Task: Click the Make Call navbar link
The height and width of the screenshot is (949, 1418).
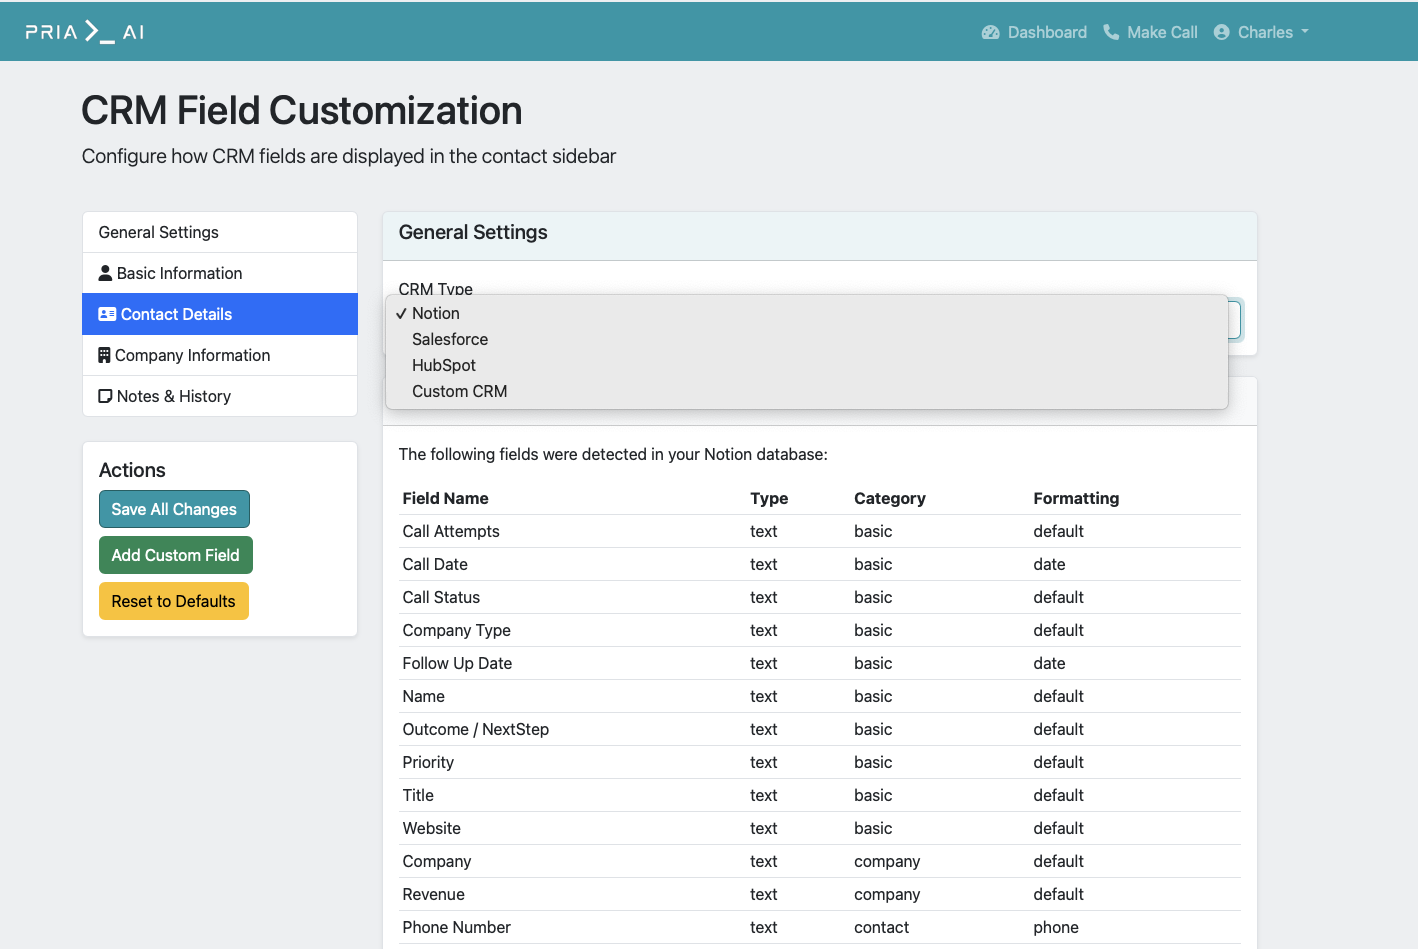Action: pos(1162,32)
